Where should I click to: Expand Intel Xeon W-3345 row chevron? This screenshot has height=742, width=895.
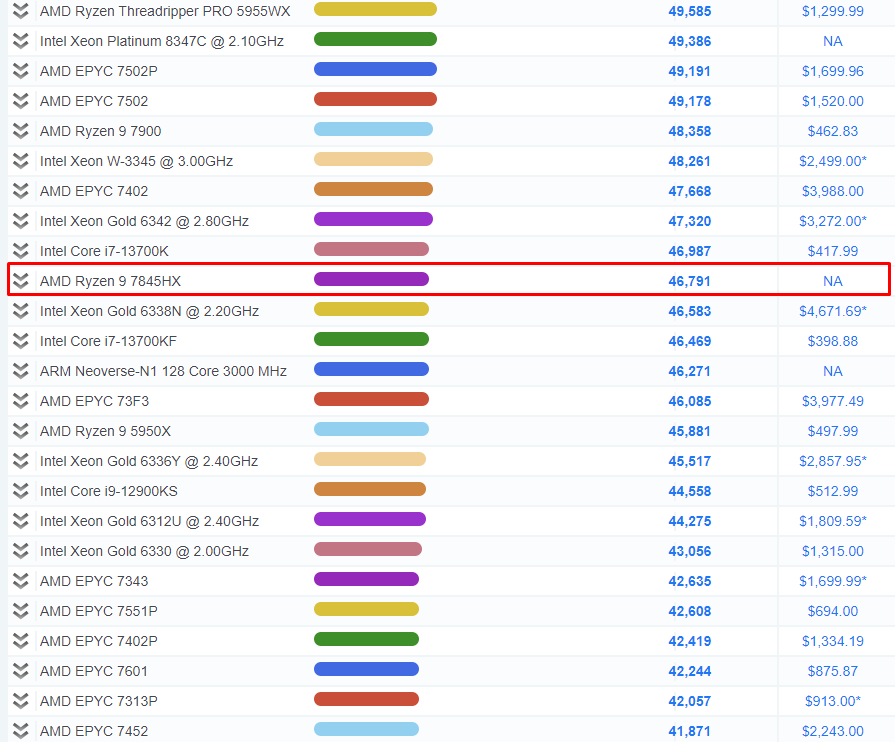pyautogui.click(x=21, y=161)
